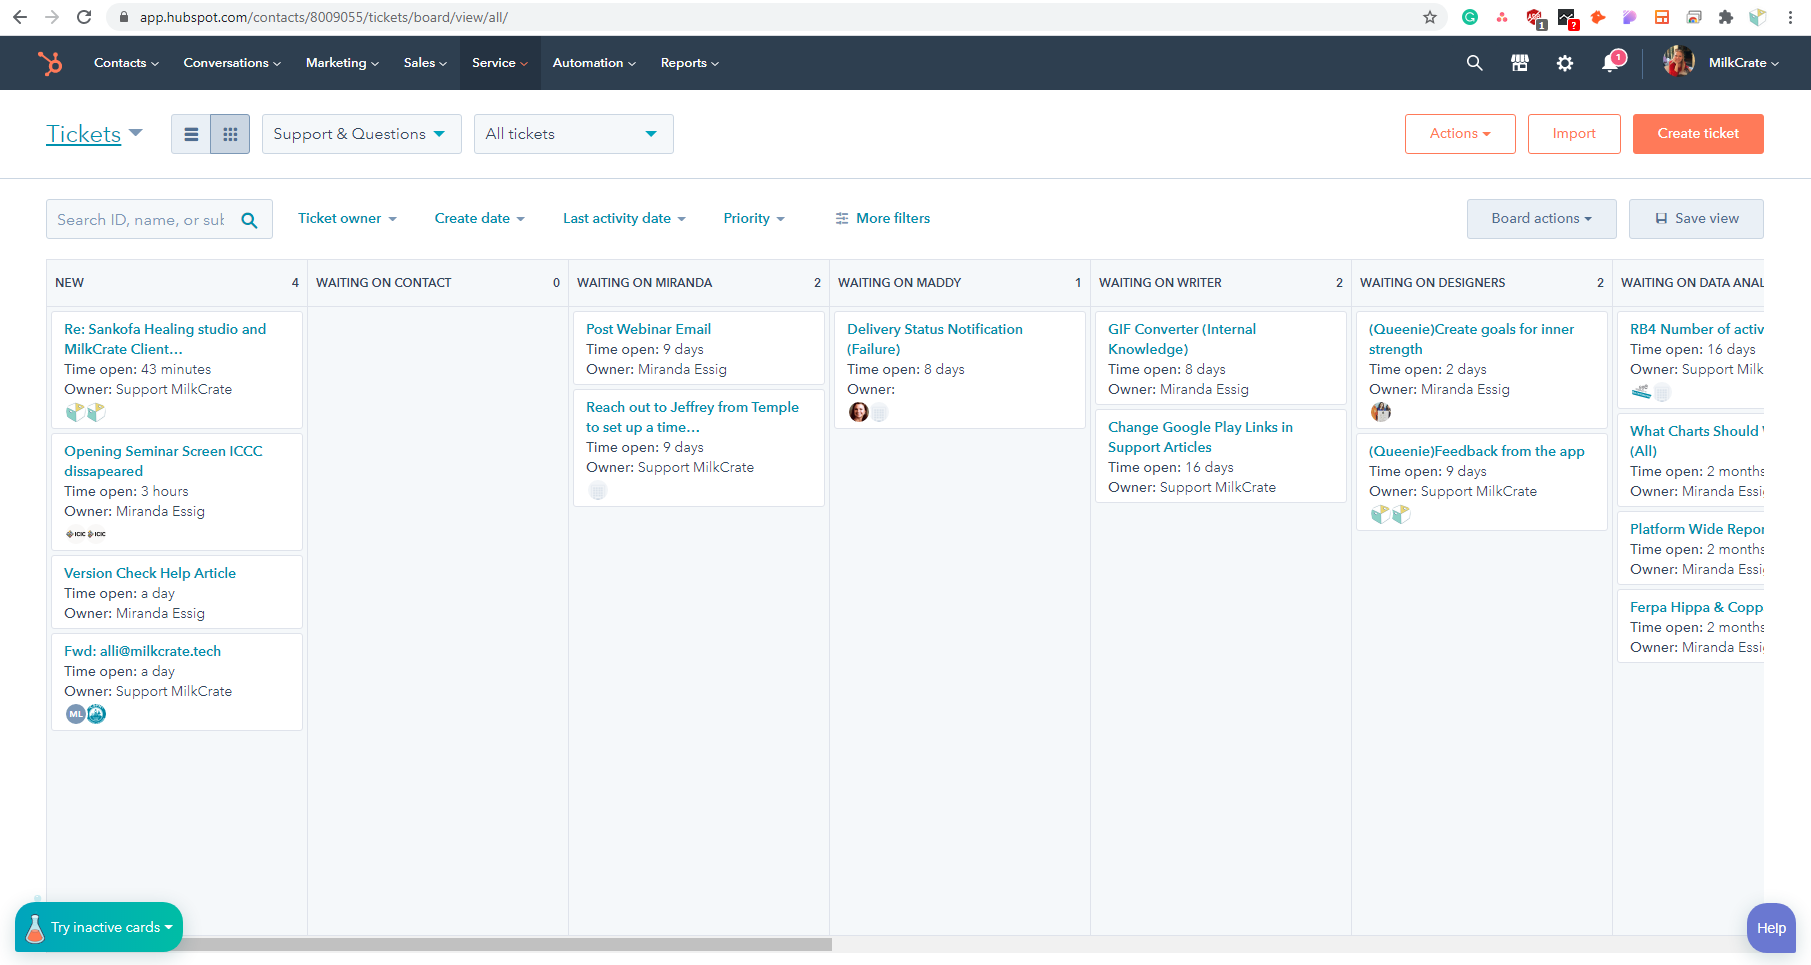Click avatar on Queenie Create goals card
Viewport: 1811px width, 965px height.
click(x=1381, y=412)
